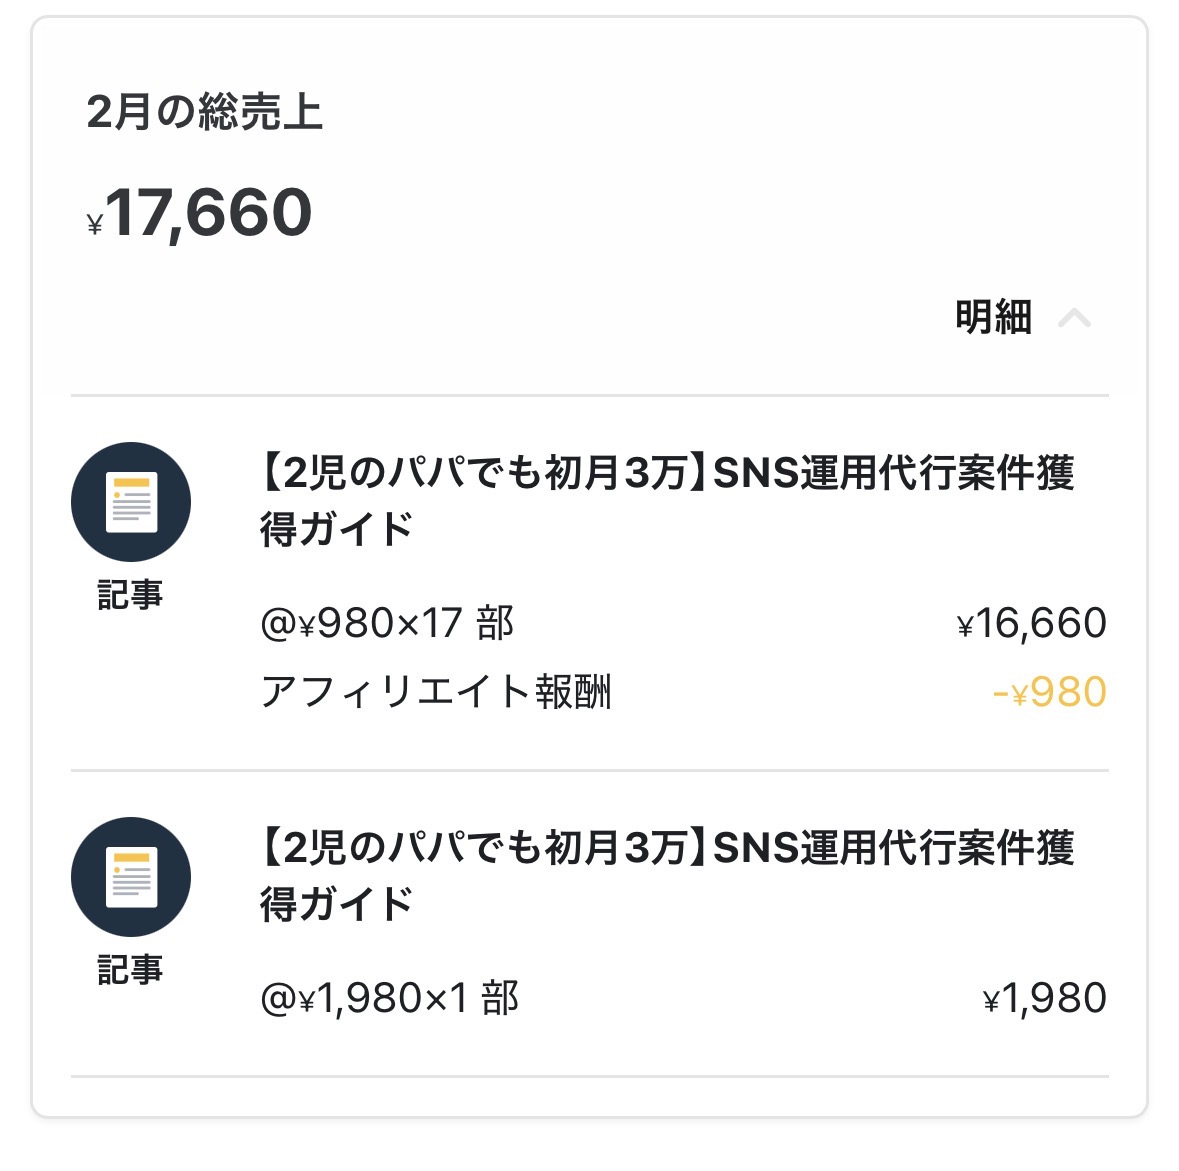Image resolution: width=1179 pixels, height=1171 pixels.
Task: Select the @¥980×17 部 sales line
Action: pyautogui.click(x=387, y=624)
